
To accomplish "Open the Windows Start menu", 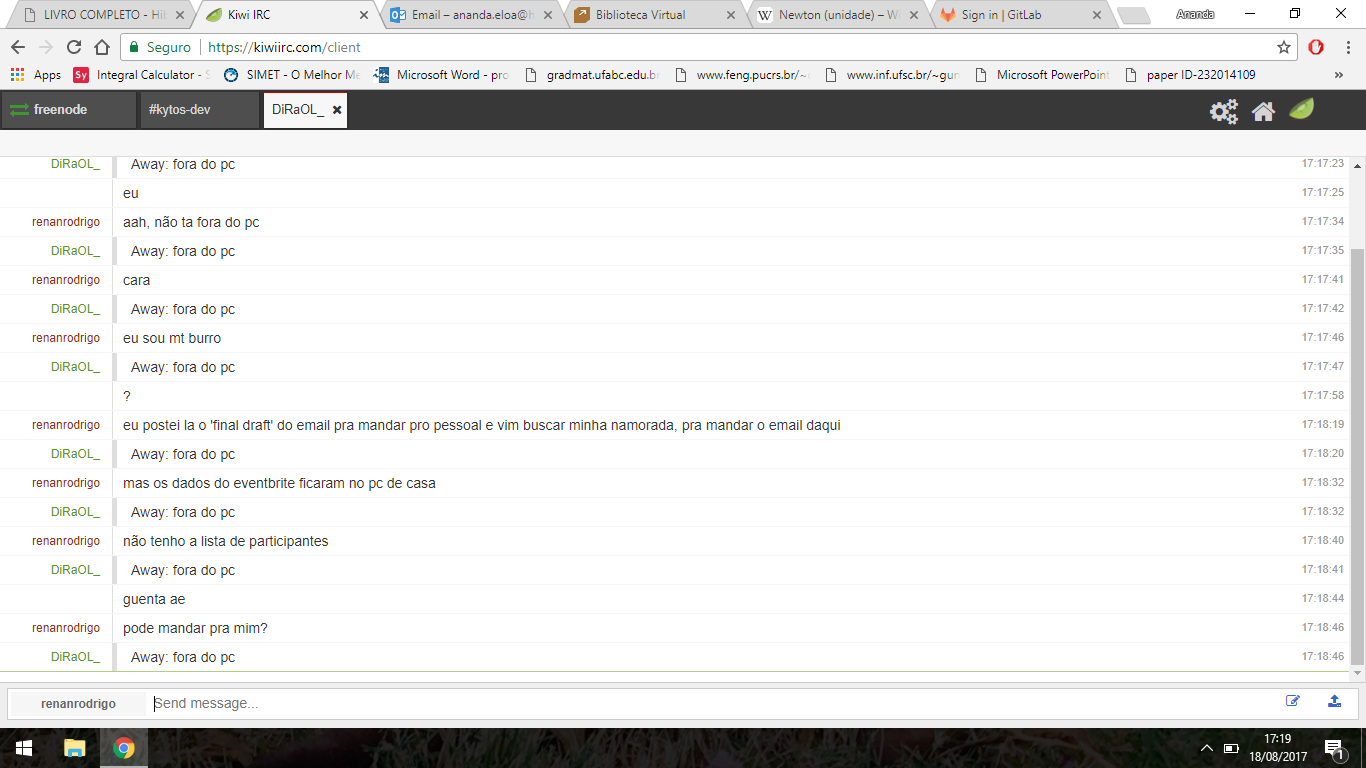I will tap(24, 748).
